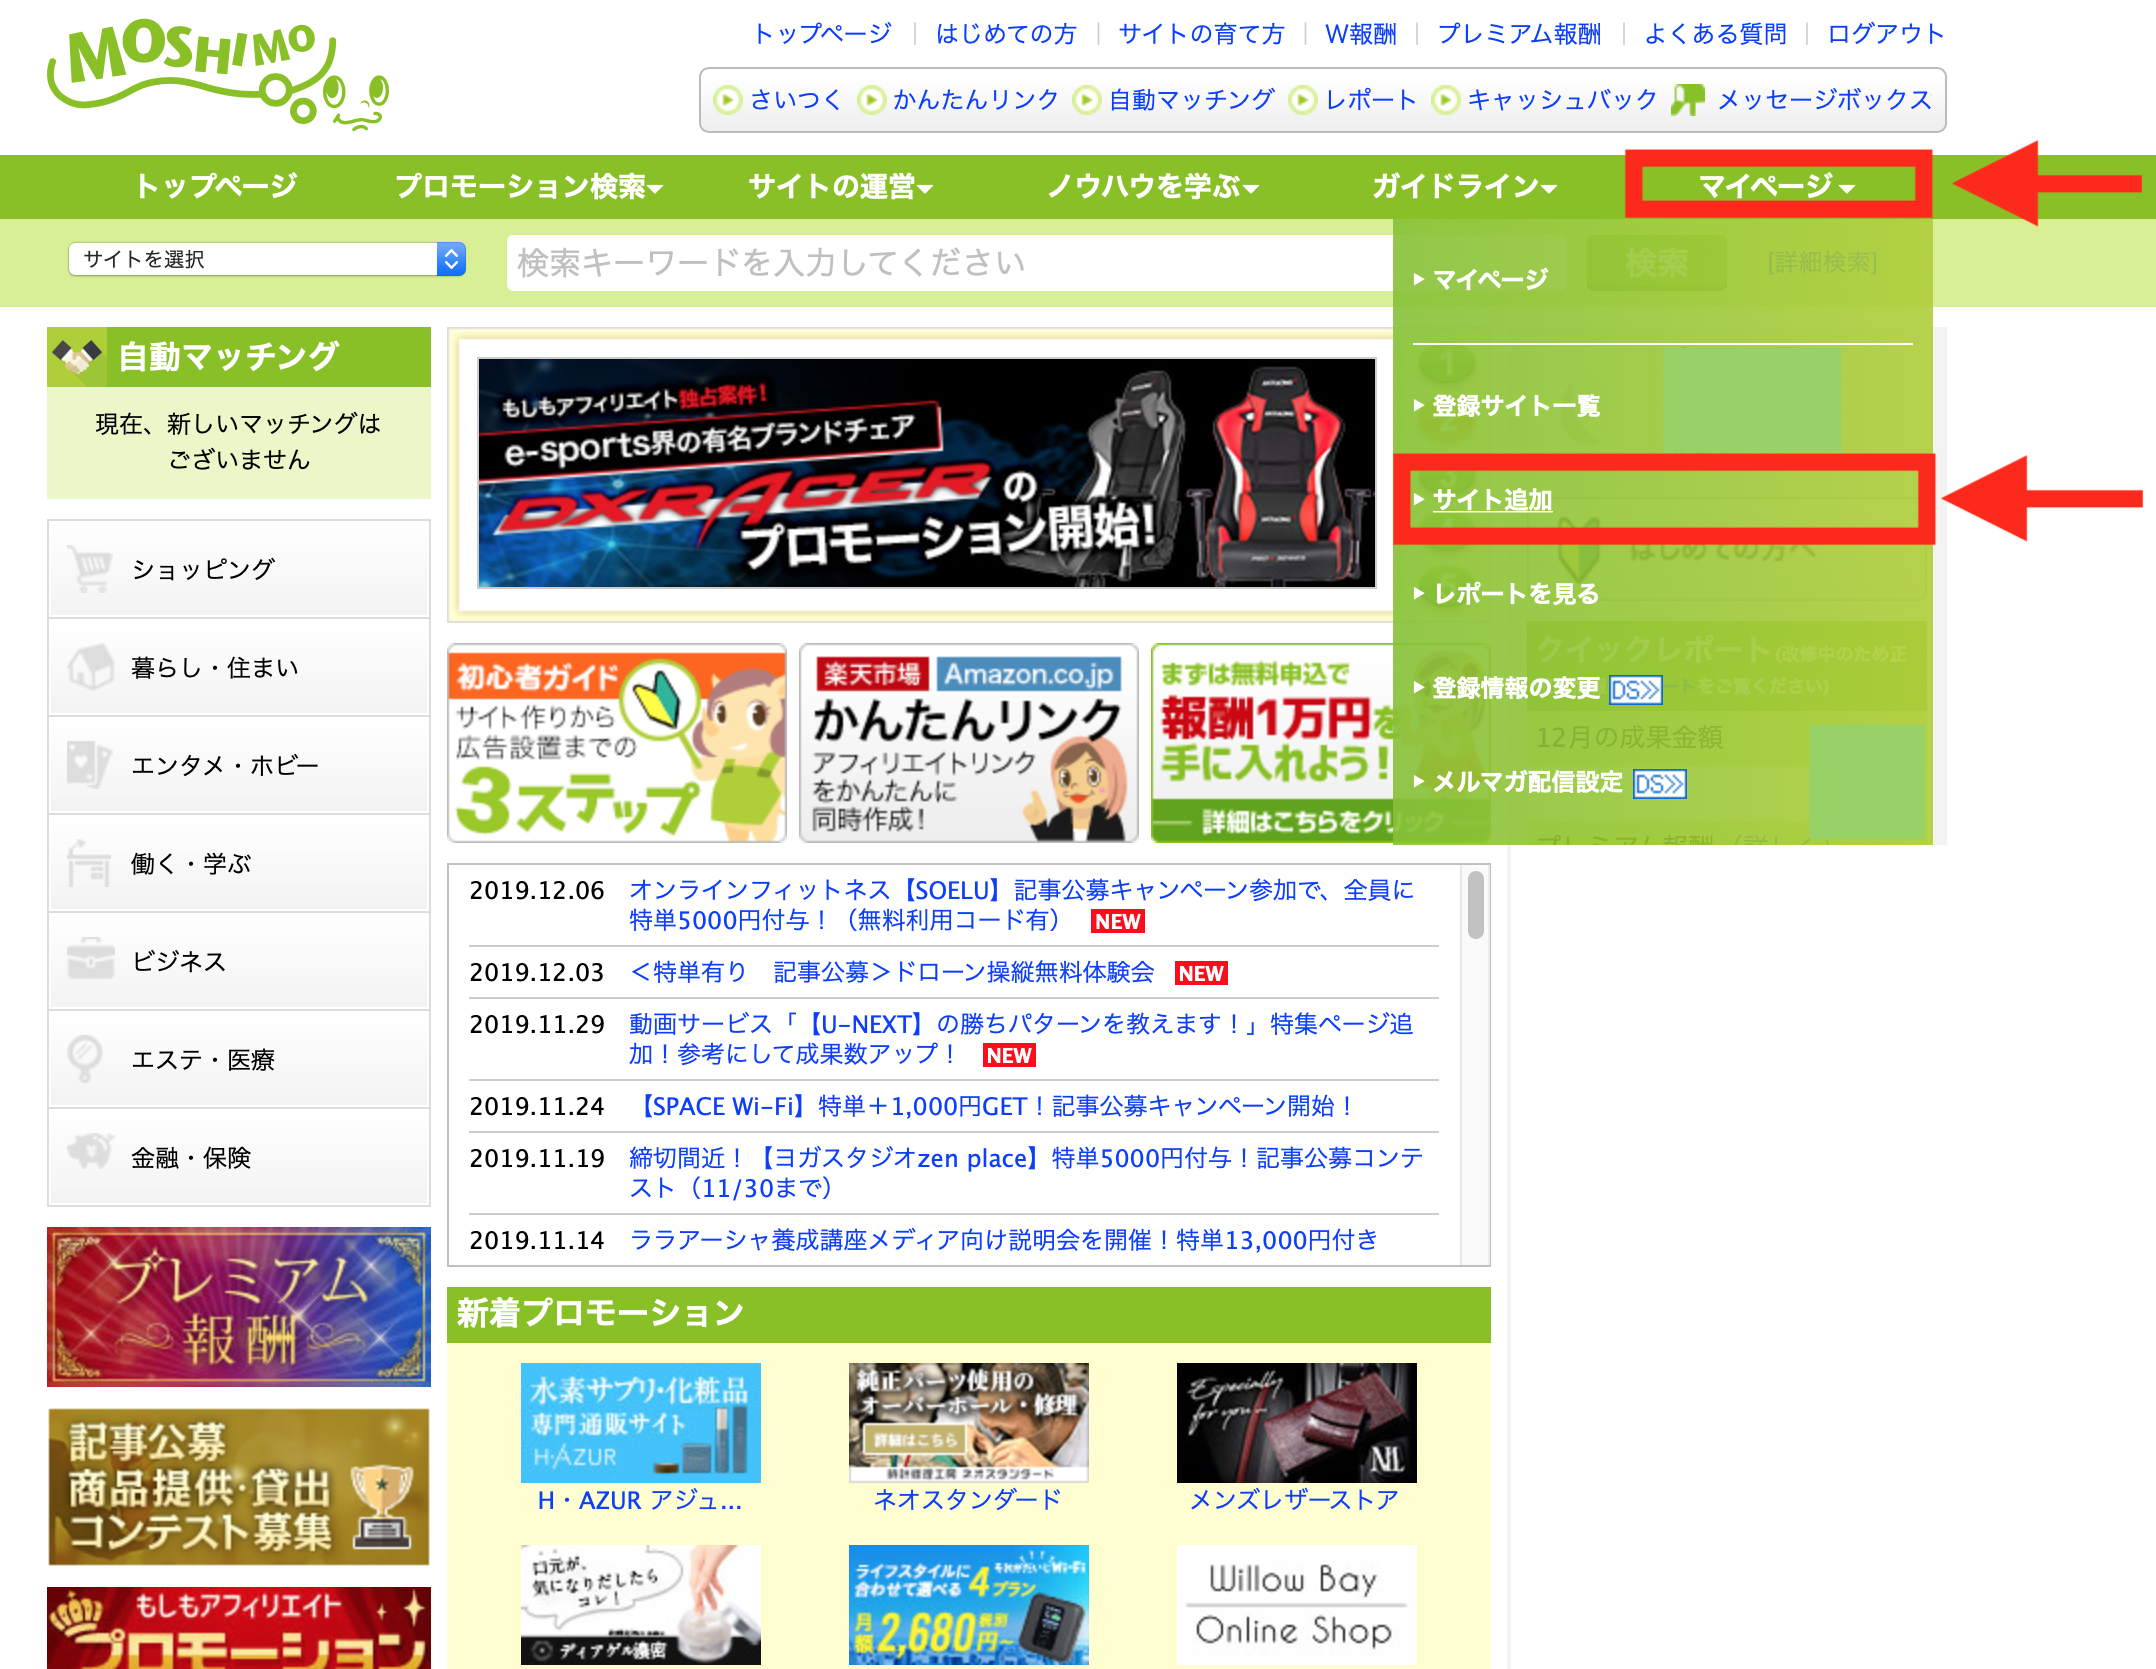Screen dimensions: 2156x1669
Task: Click the DS icon next to 登録情報の変更
Action: (1635, 689)
